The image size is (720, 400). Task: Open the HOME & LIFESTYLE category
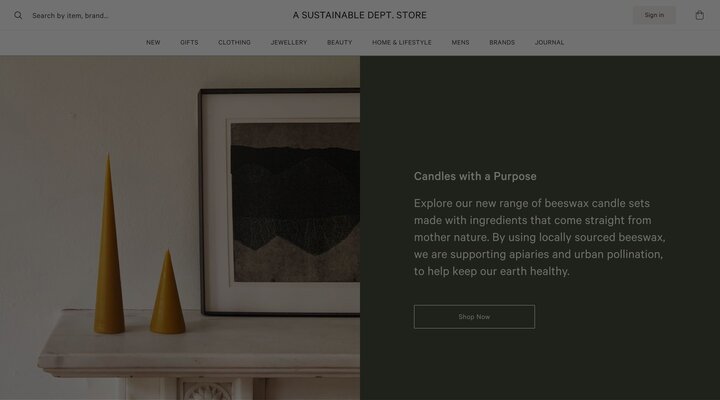click(402, 42)
